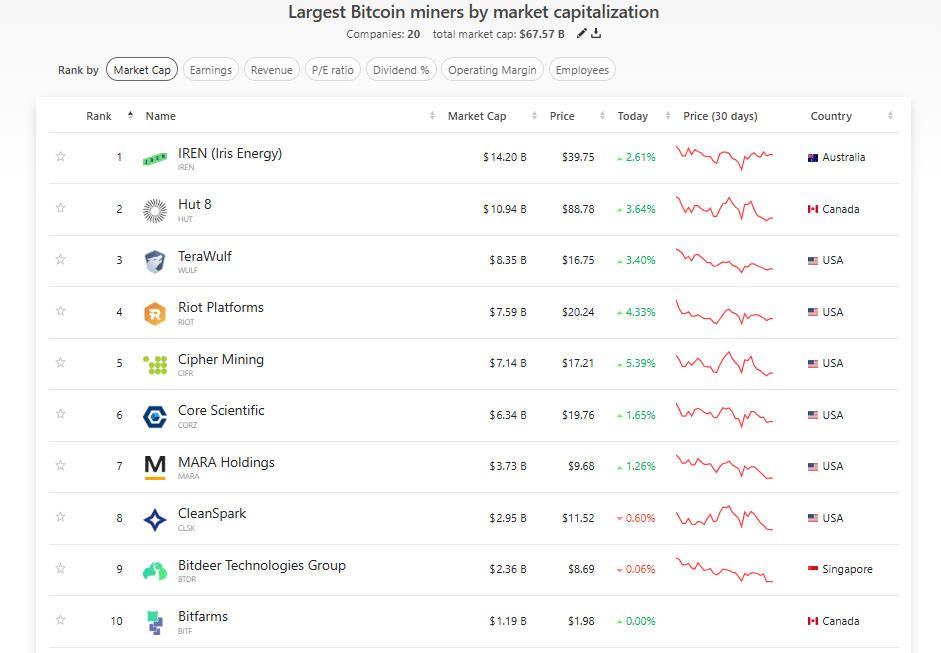Viewport: 941px width, 653px height.
Task: Open the MARA Holdings company link
Action: click(226, 462)
